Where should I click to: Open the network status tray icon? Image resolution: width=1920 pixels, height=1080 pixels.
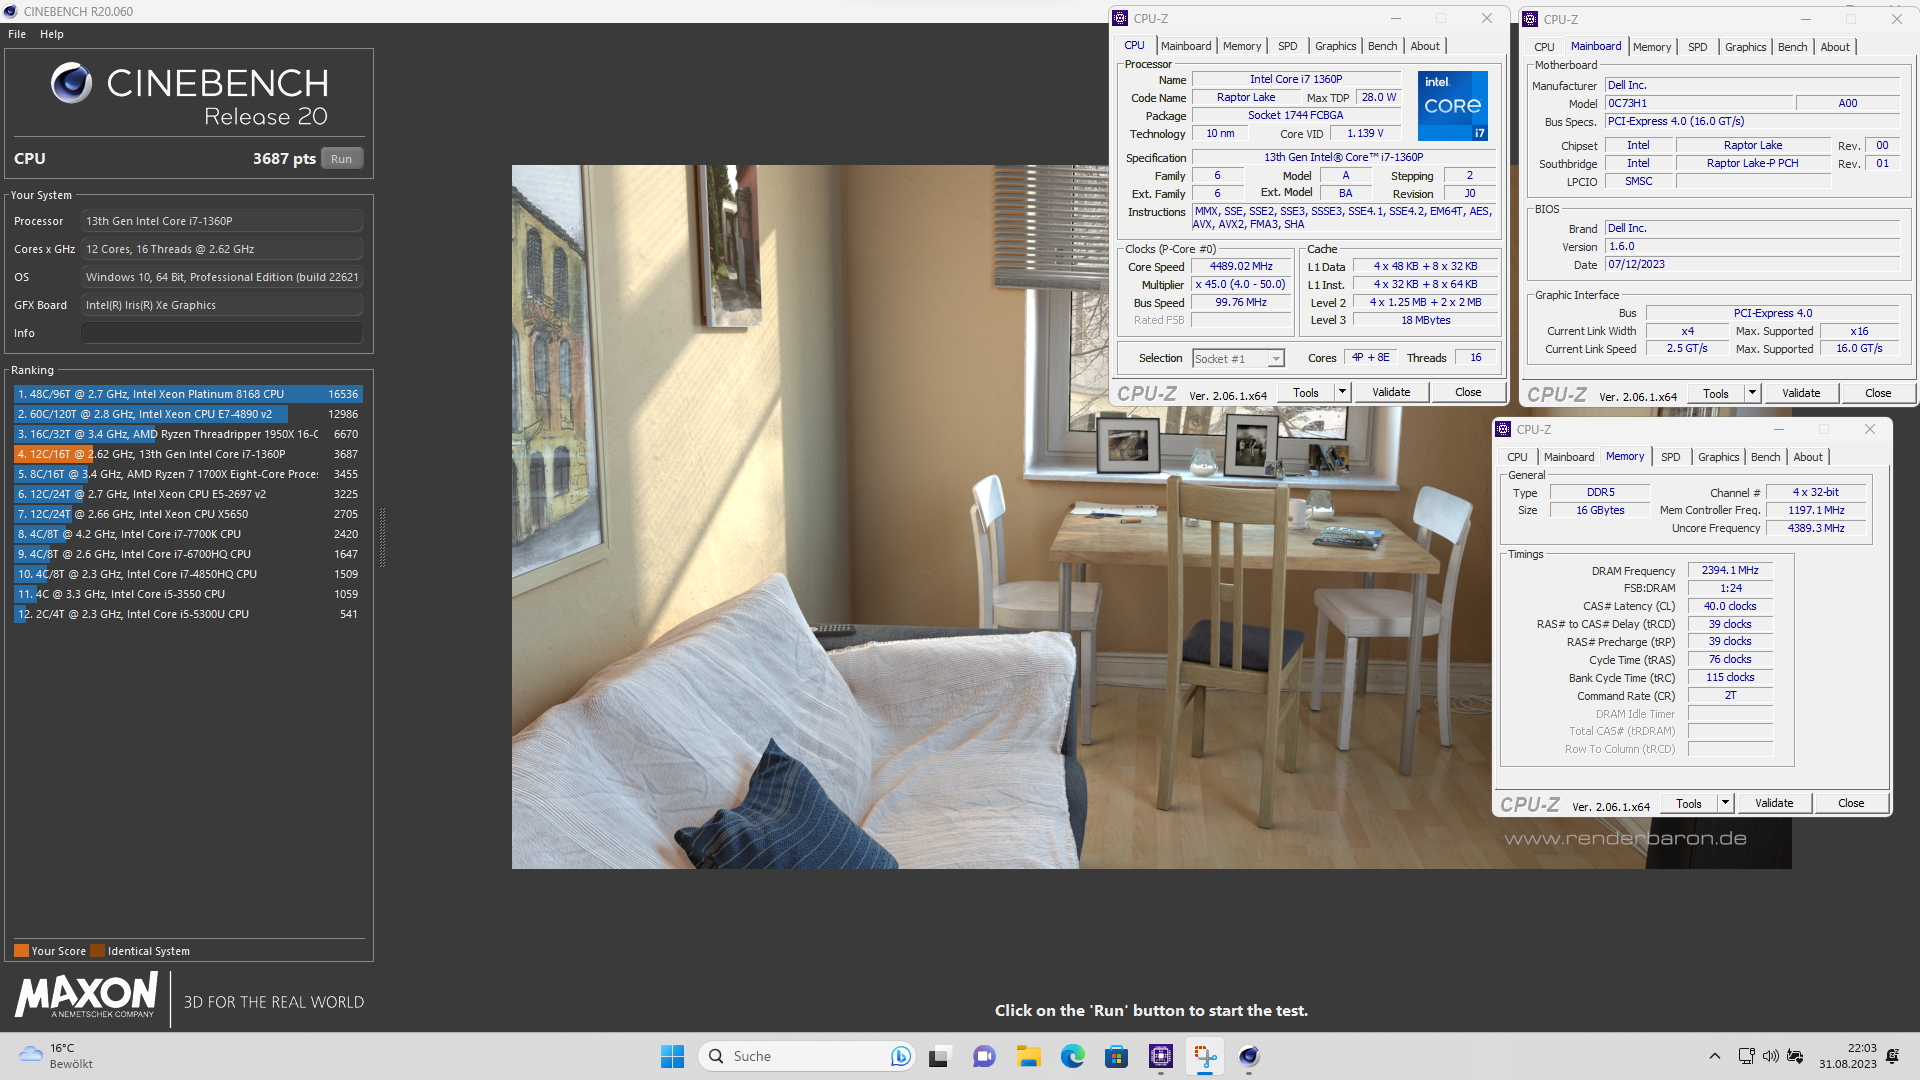tap(1746, 1056)
